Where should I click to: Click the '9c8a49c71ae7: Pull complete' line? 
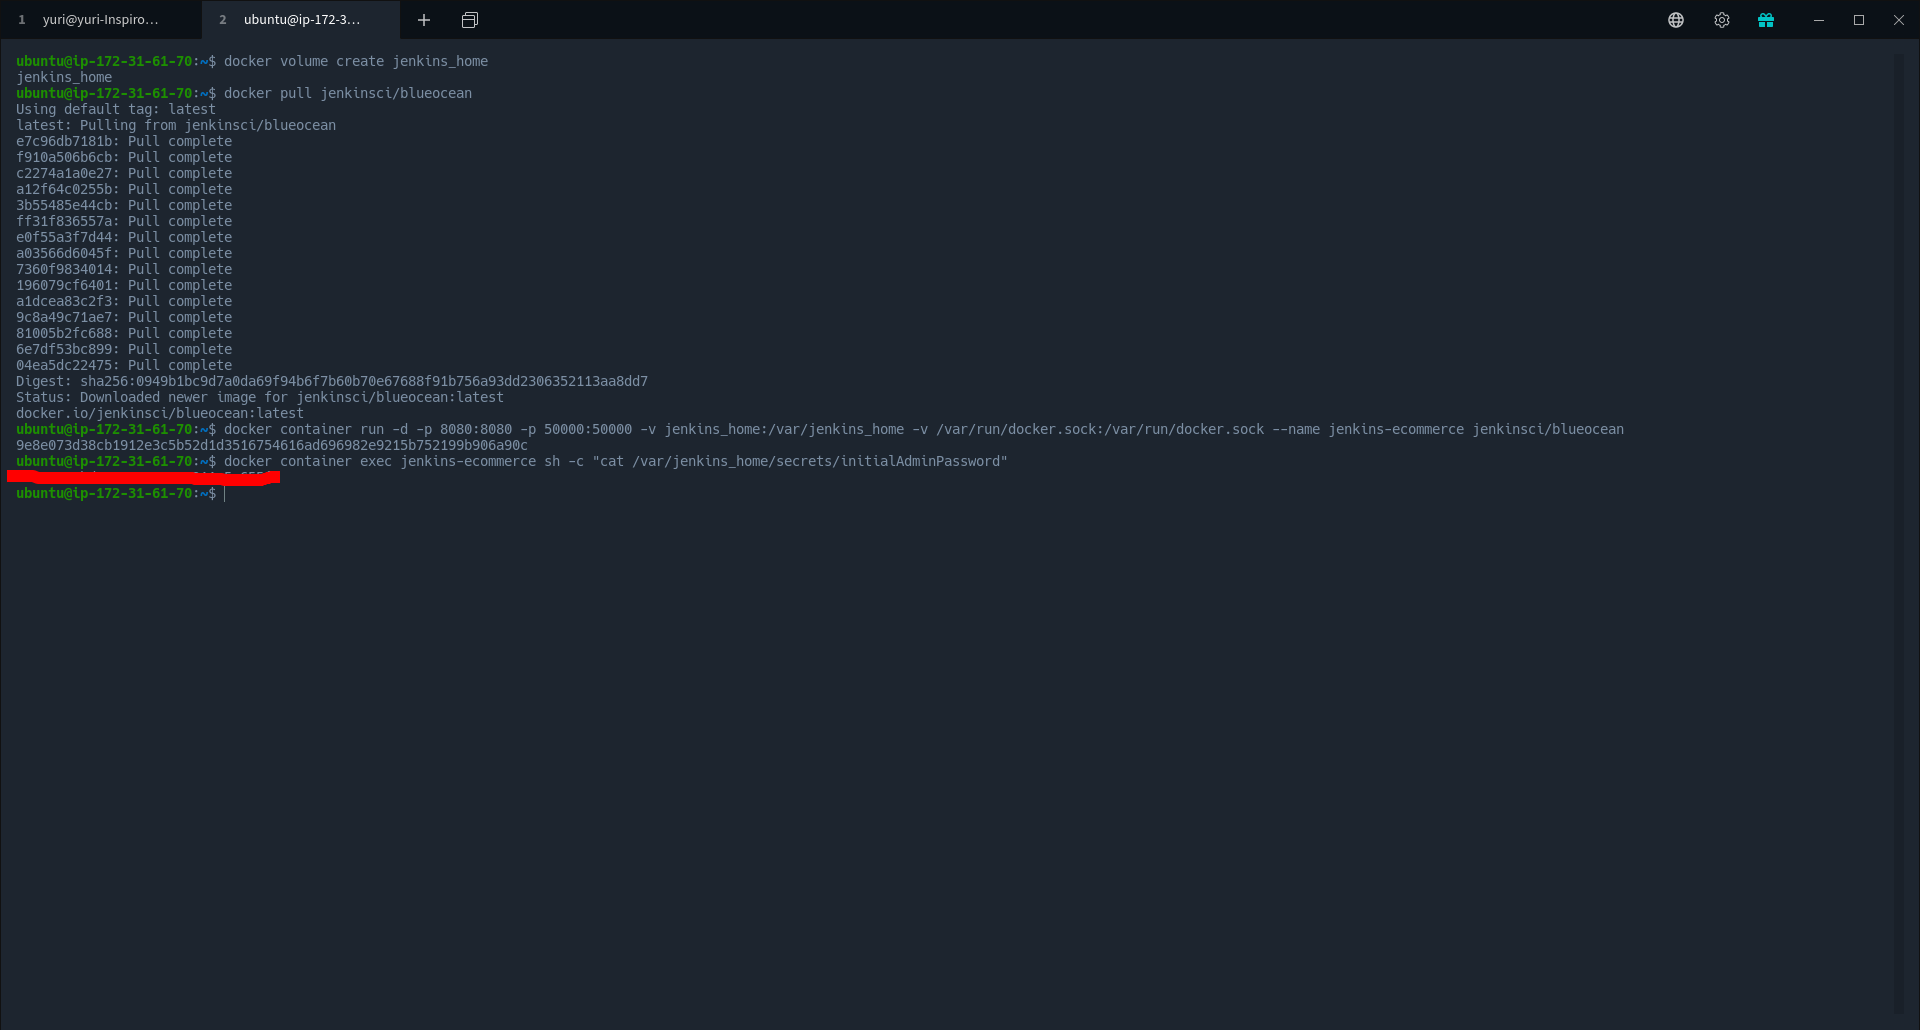click(x=124, y=317)
